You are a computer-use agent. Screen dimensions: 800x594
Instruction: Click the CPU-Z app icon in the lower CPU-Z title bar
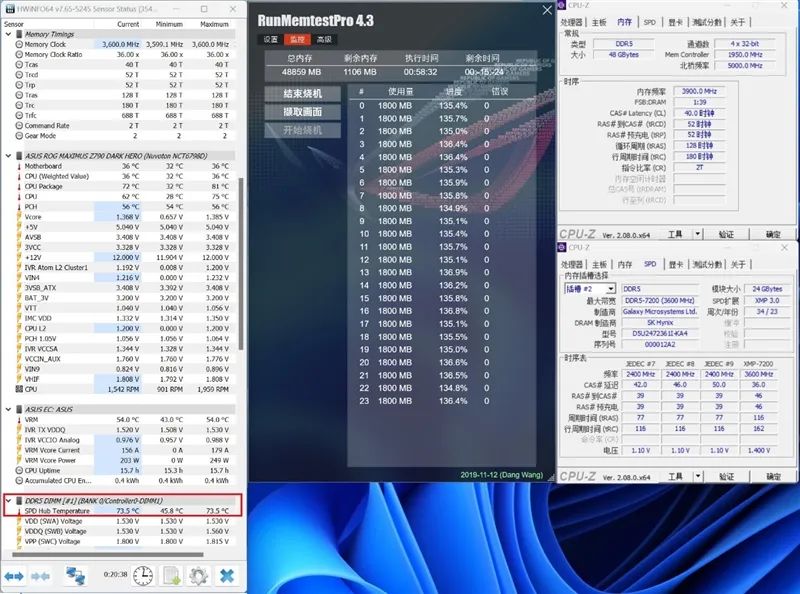pos(562,248)
